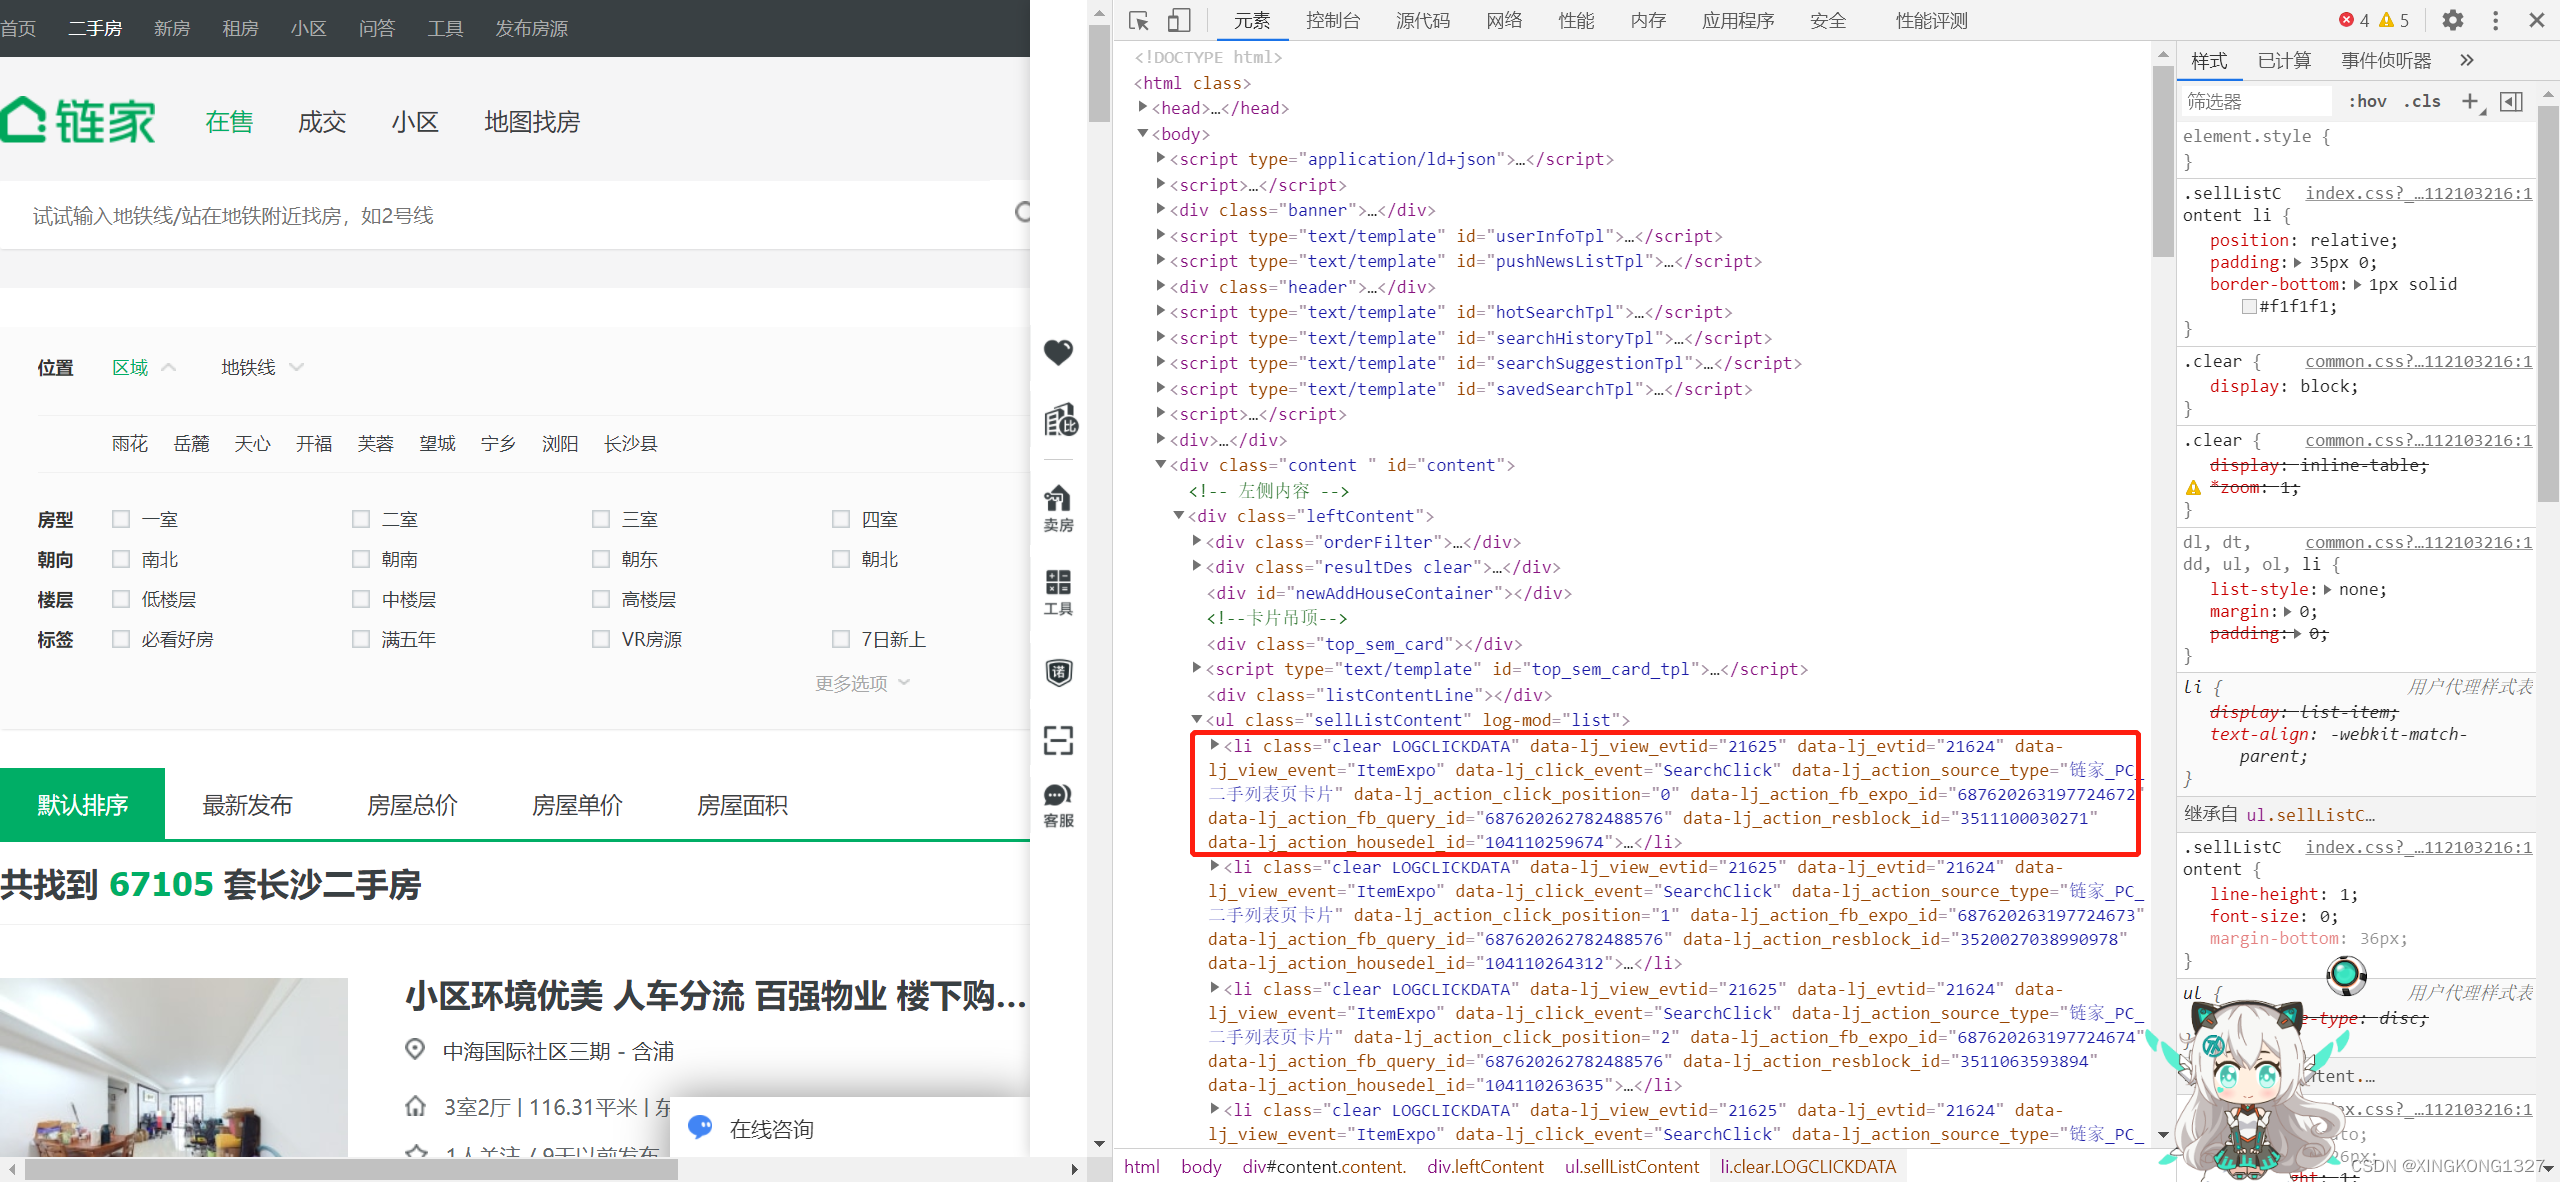Enable the 满五年 tag checkbox

361,639
